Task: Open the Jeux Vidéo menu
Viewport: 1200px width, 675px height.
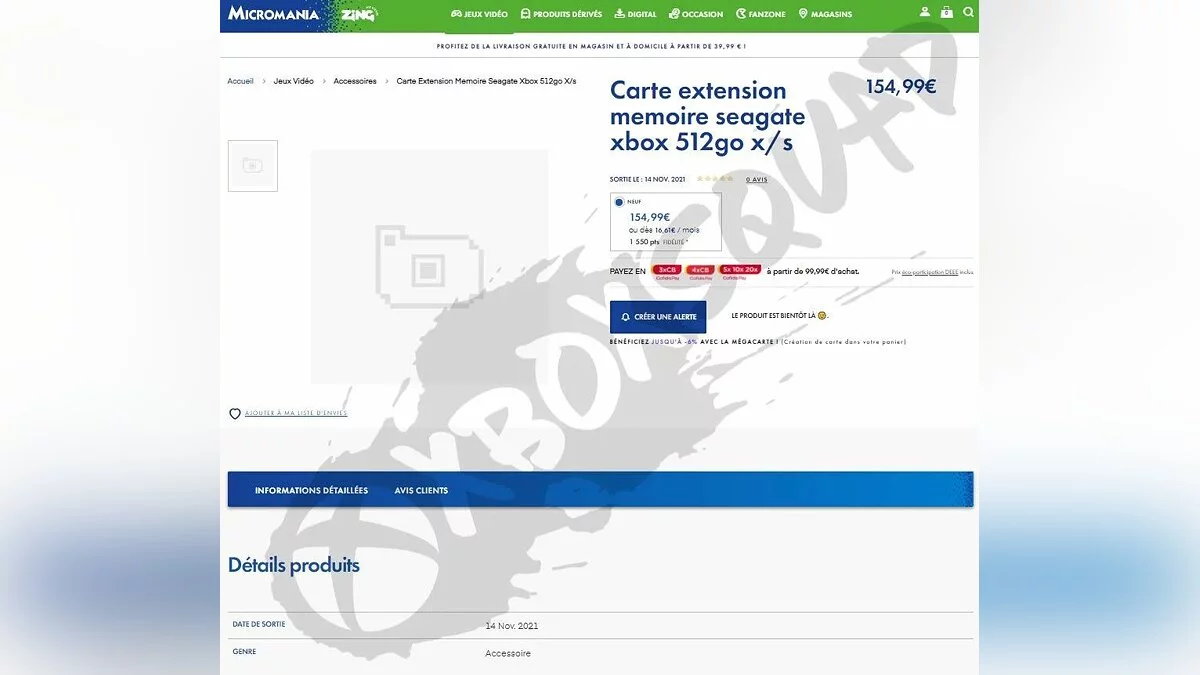Action: click(x=480, y=14)
